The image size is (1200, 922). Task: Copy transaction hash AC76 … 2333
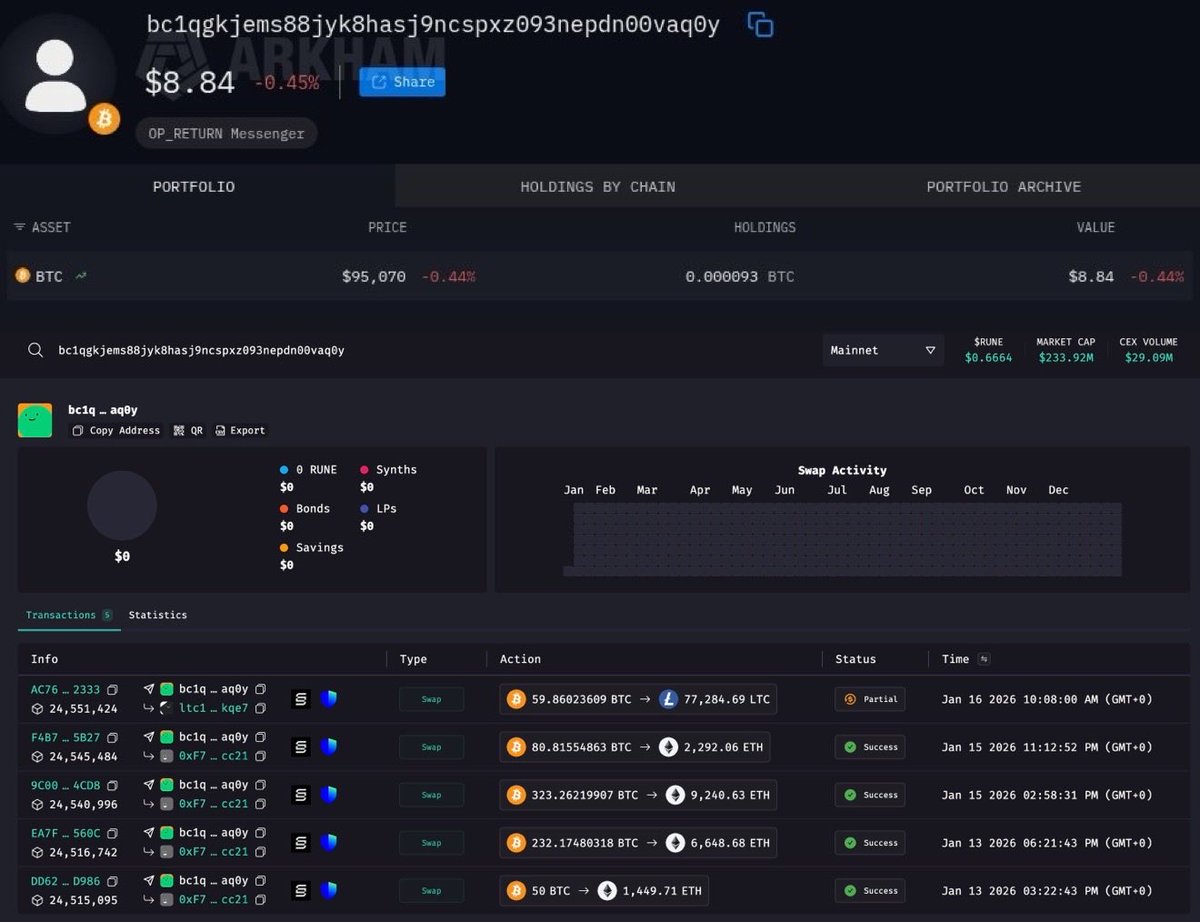[x=112, y=689]
